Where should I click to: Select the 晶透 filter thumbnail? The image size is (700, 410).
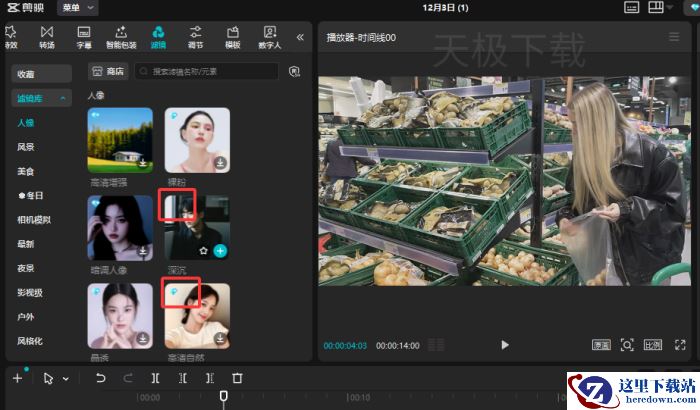tap(120, 316)
